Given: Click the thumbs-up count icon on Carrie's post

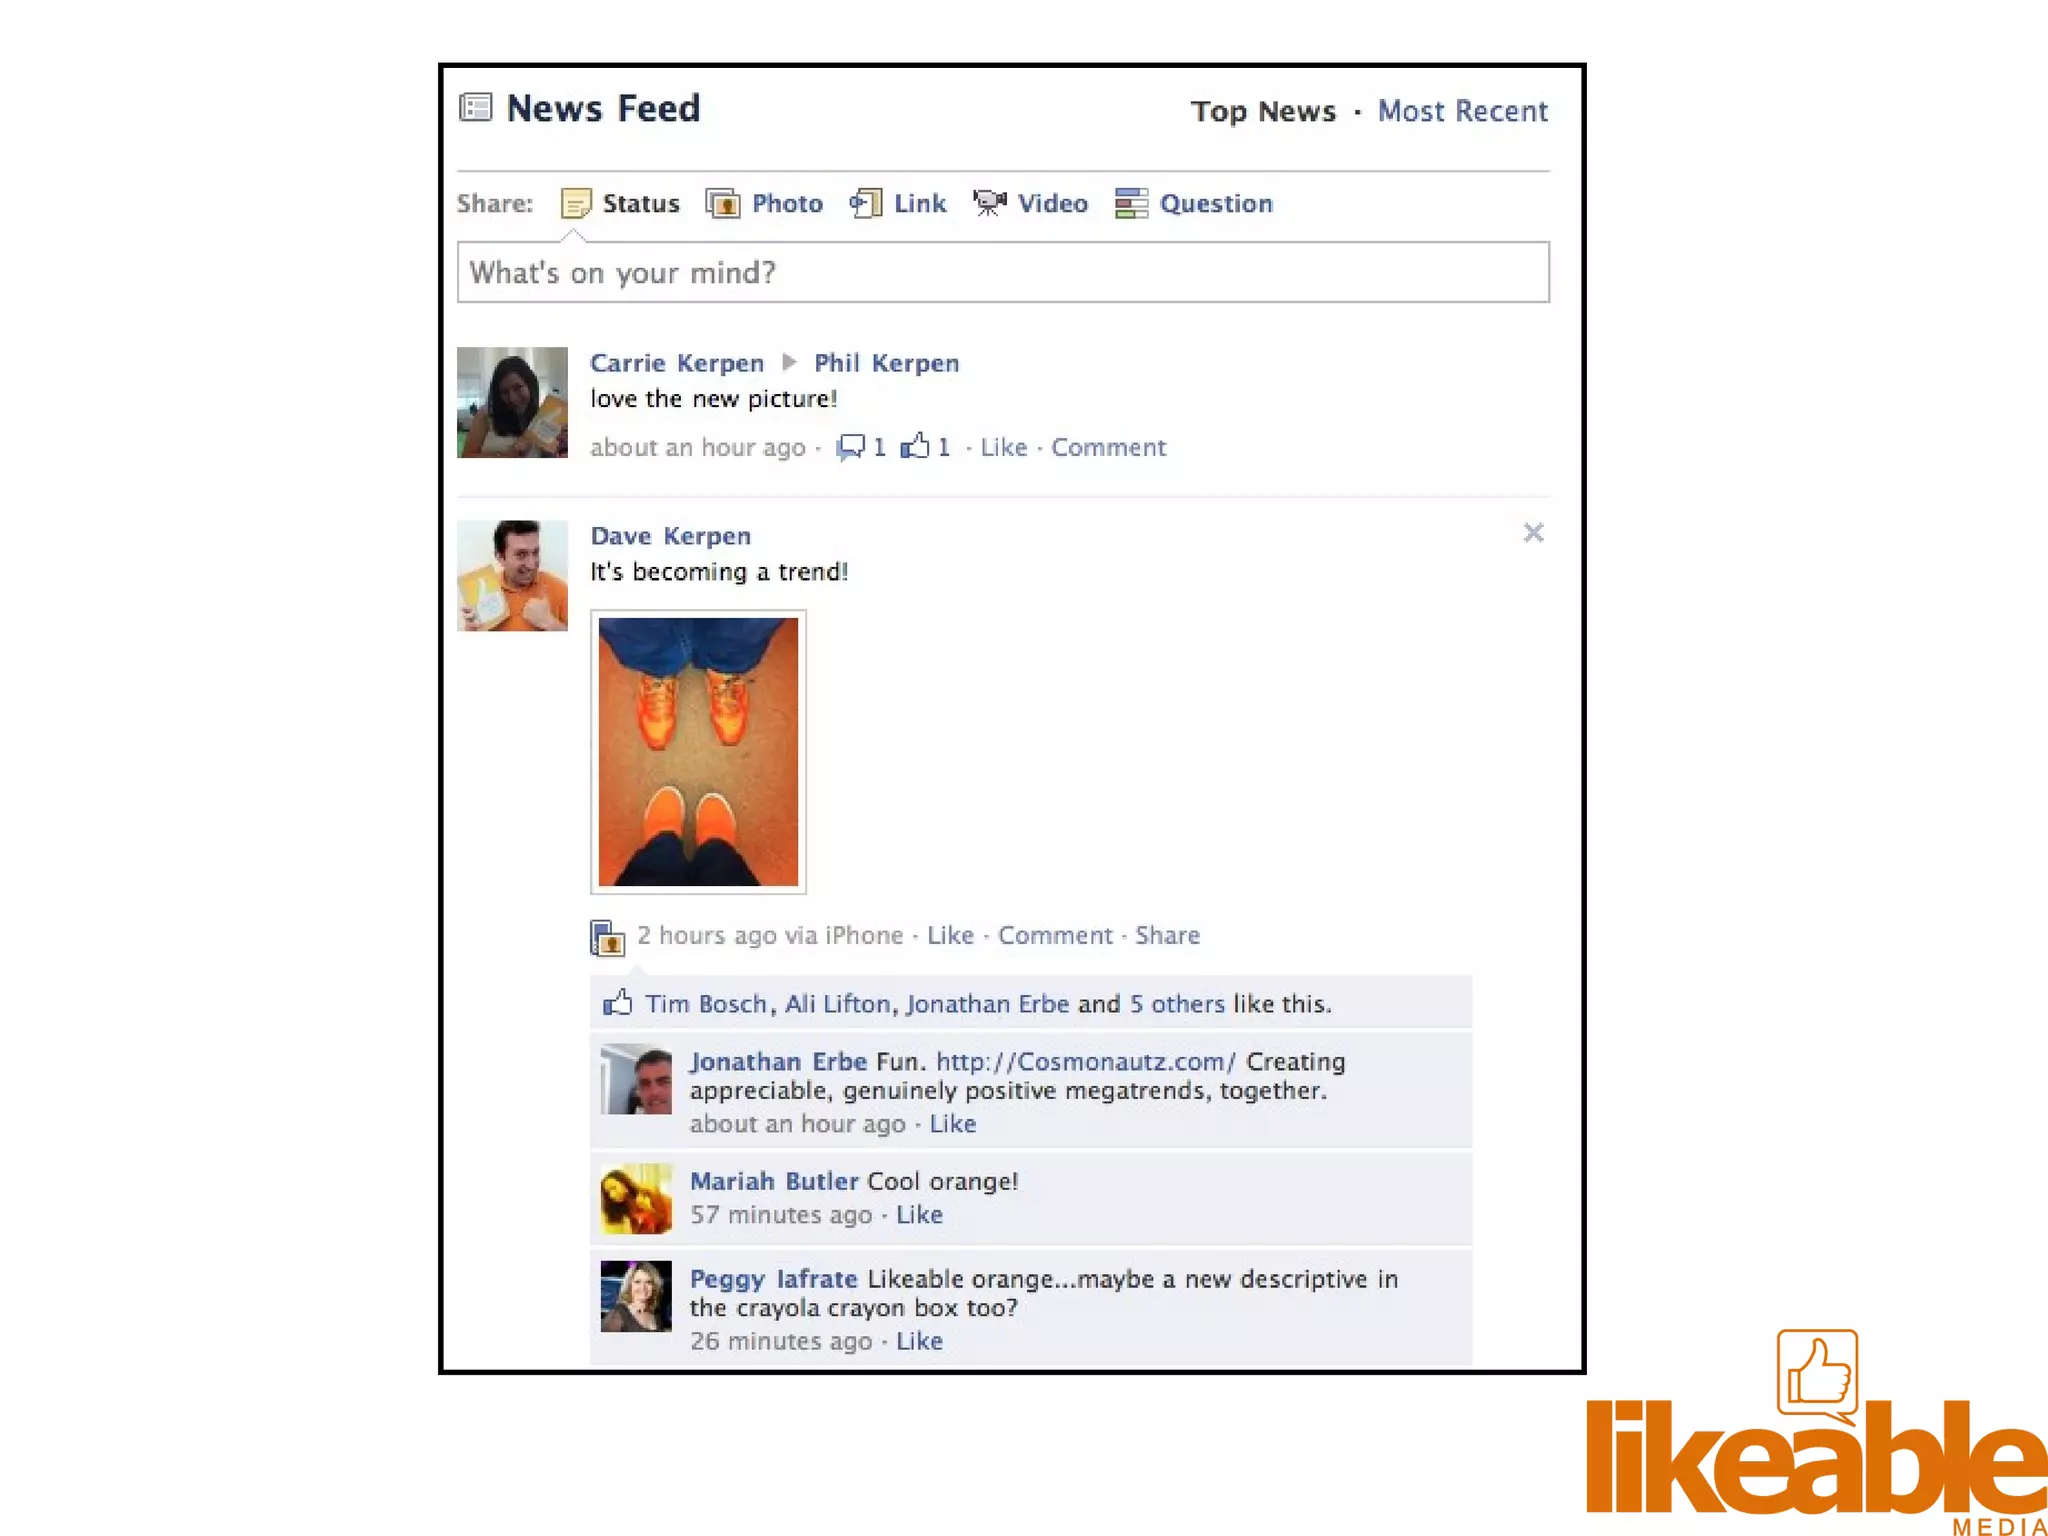Looking at the screenshot, I should pyautogui.click(x=915, y=446).
